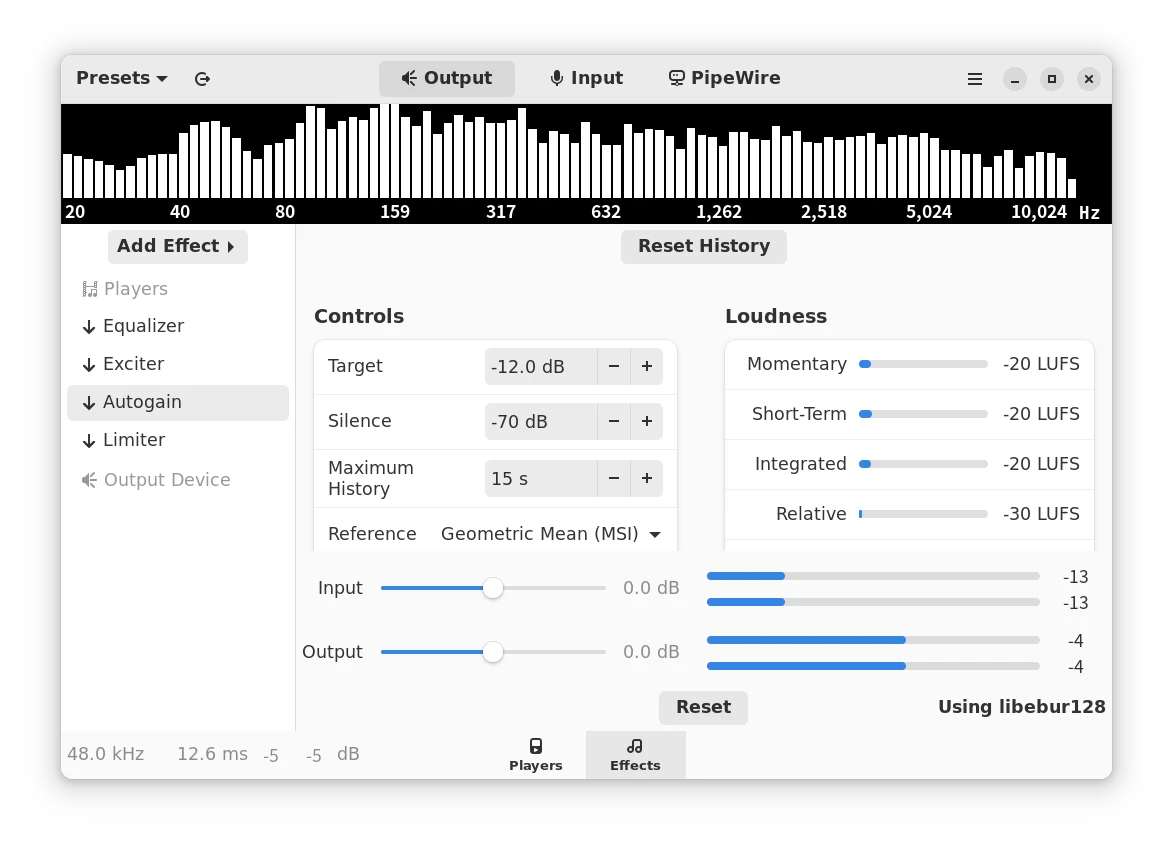Switch to the Input tab
The image size is (1173, 846).
tap(586, 79)
